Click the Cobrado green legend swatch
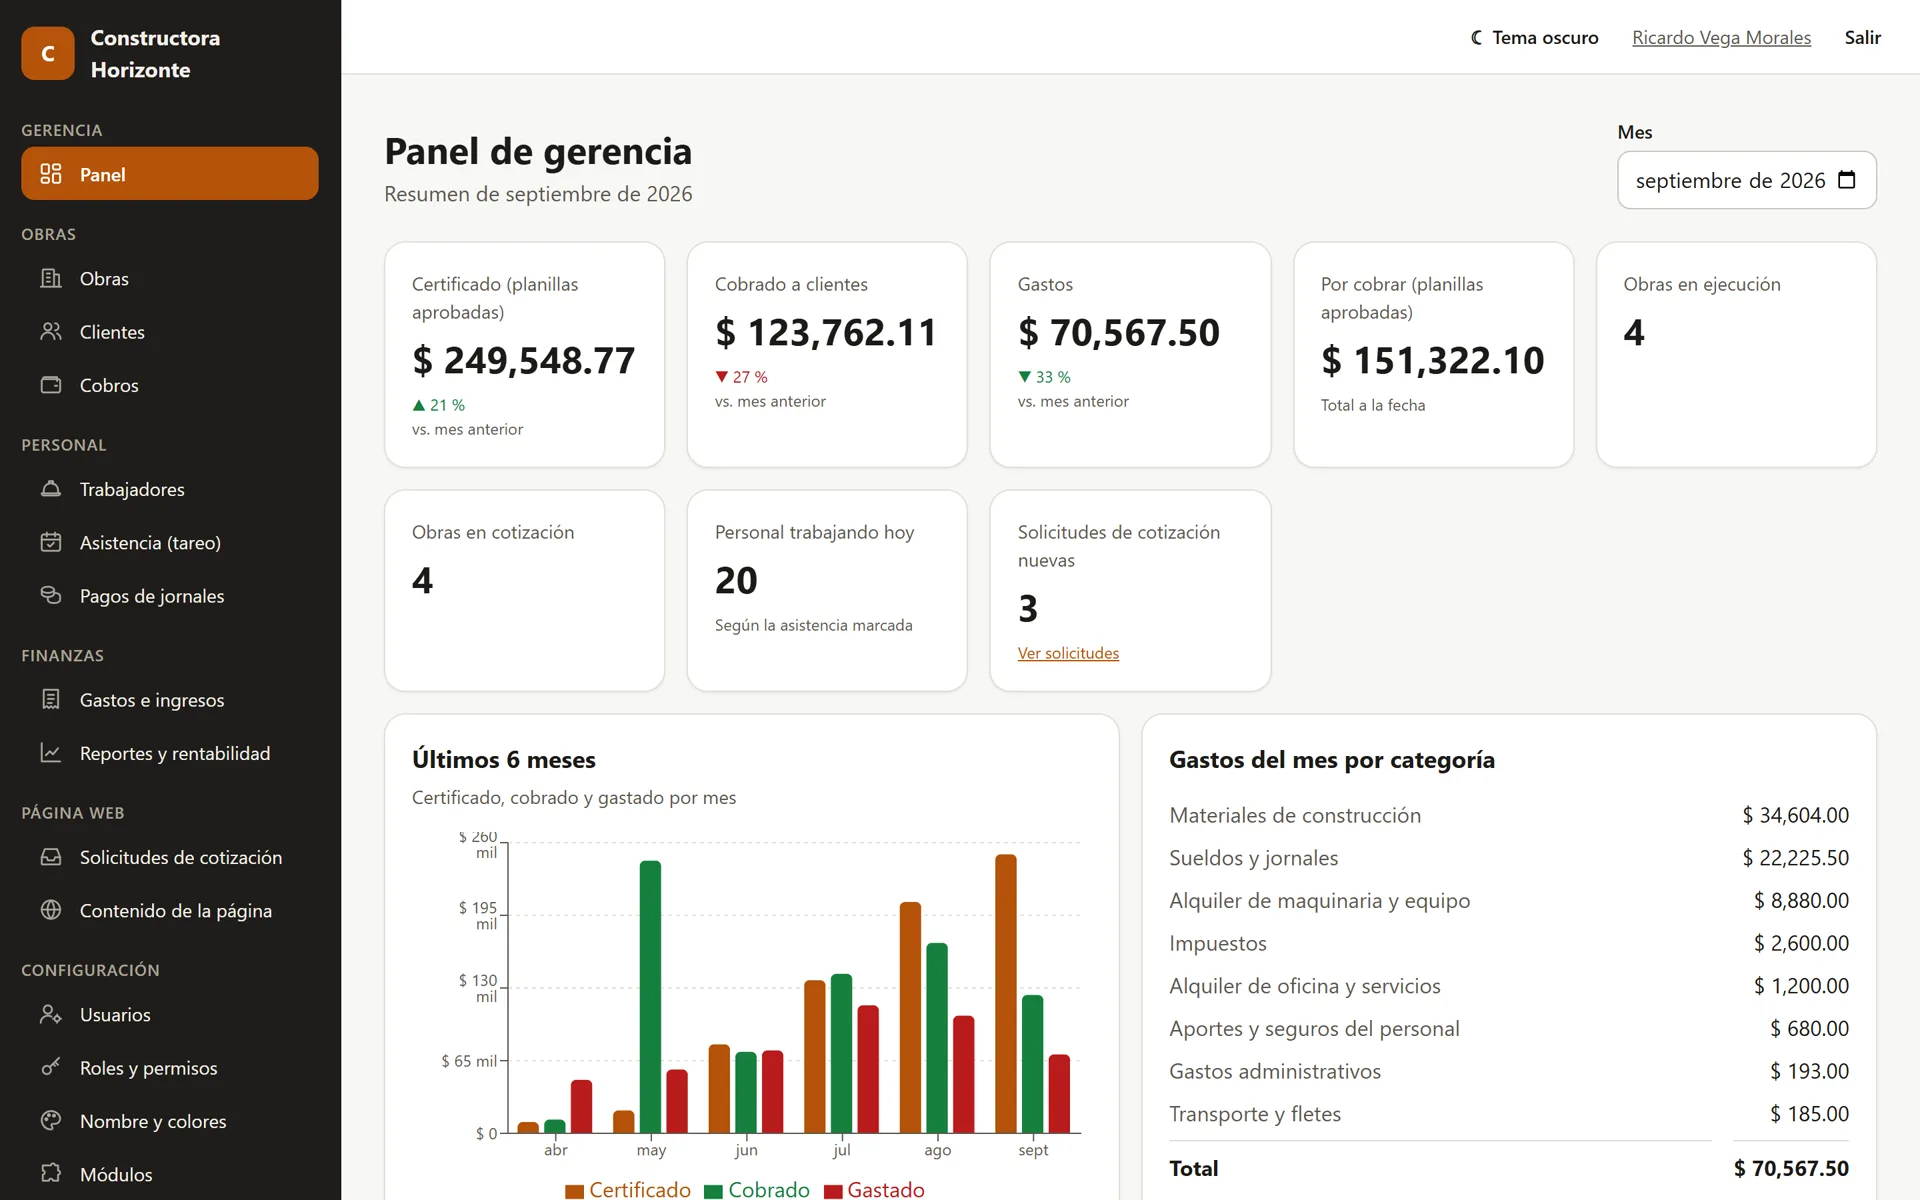1920x1200 pixels. pos(713,1191)
